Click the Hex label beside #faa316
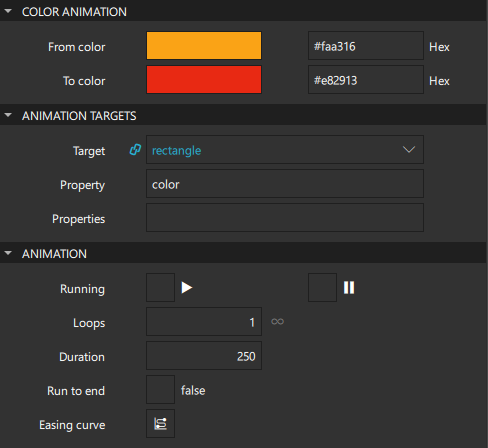Screen dimensions: 488x448 (439, 47)
